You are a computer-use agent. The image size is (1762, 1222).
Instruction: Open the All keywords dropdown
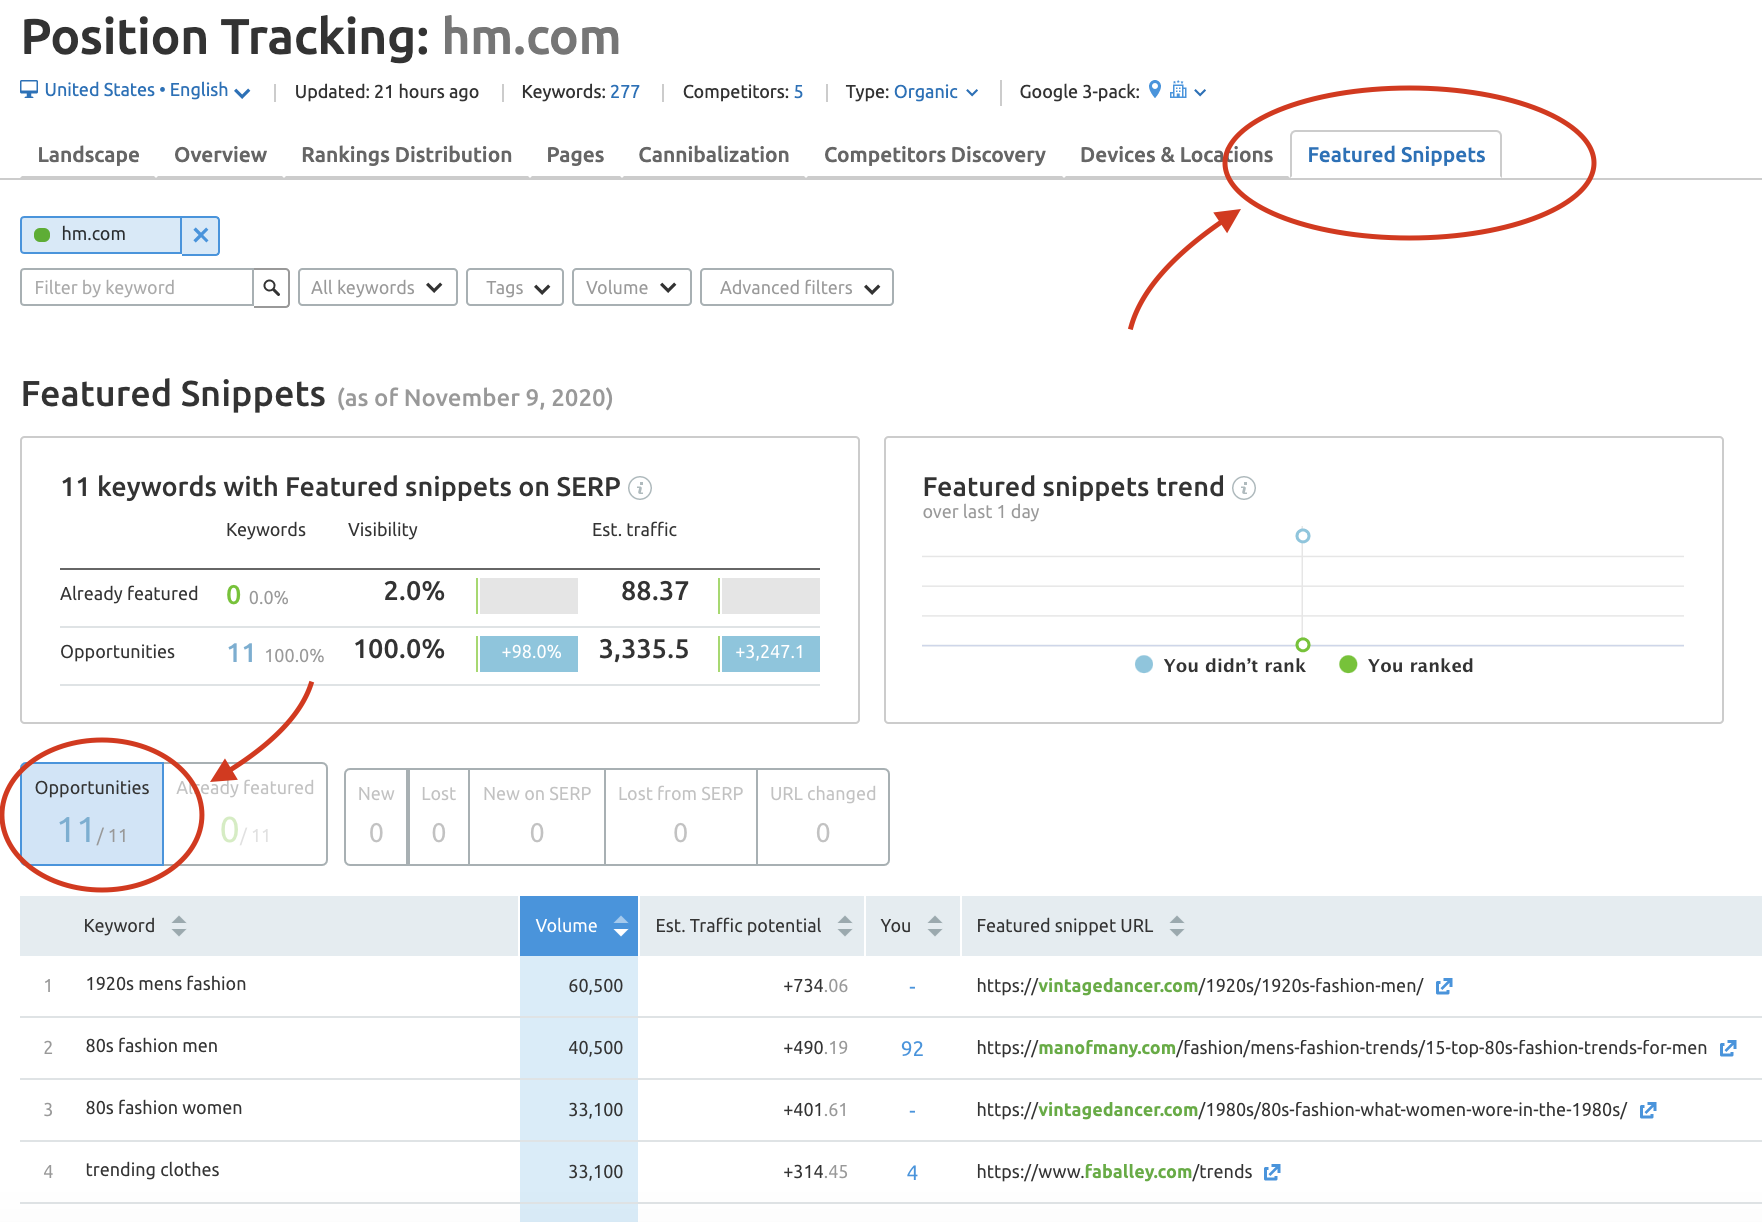pyautogui.click(x=377, y=287)
